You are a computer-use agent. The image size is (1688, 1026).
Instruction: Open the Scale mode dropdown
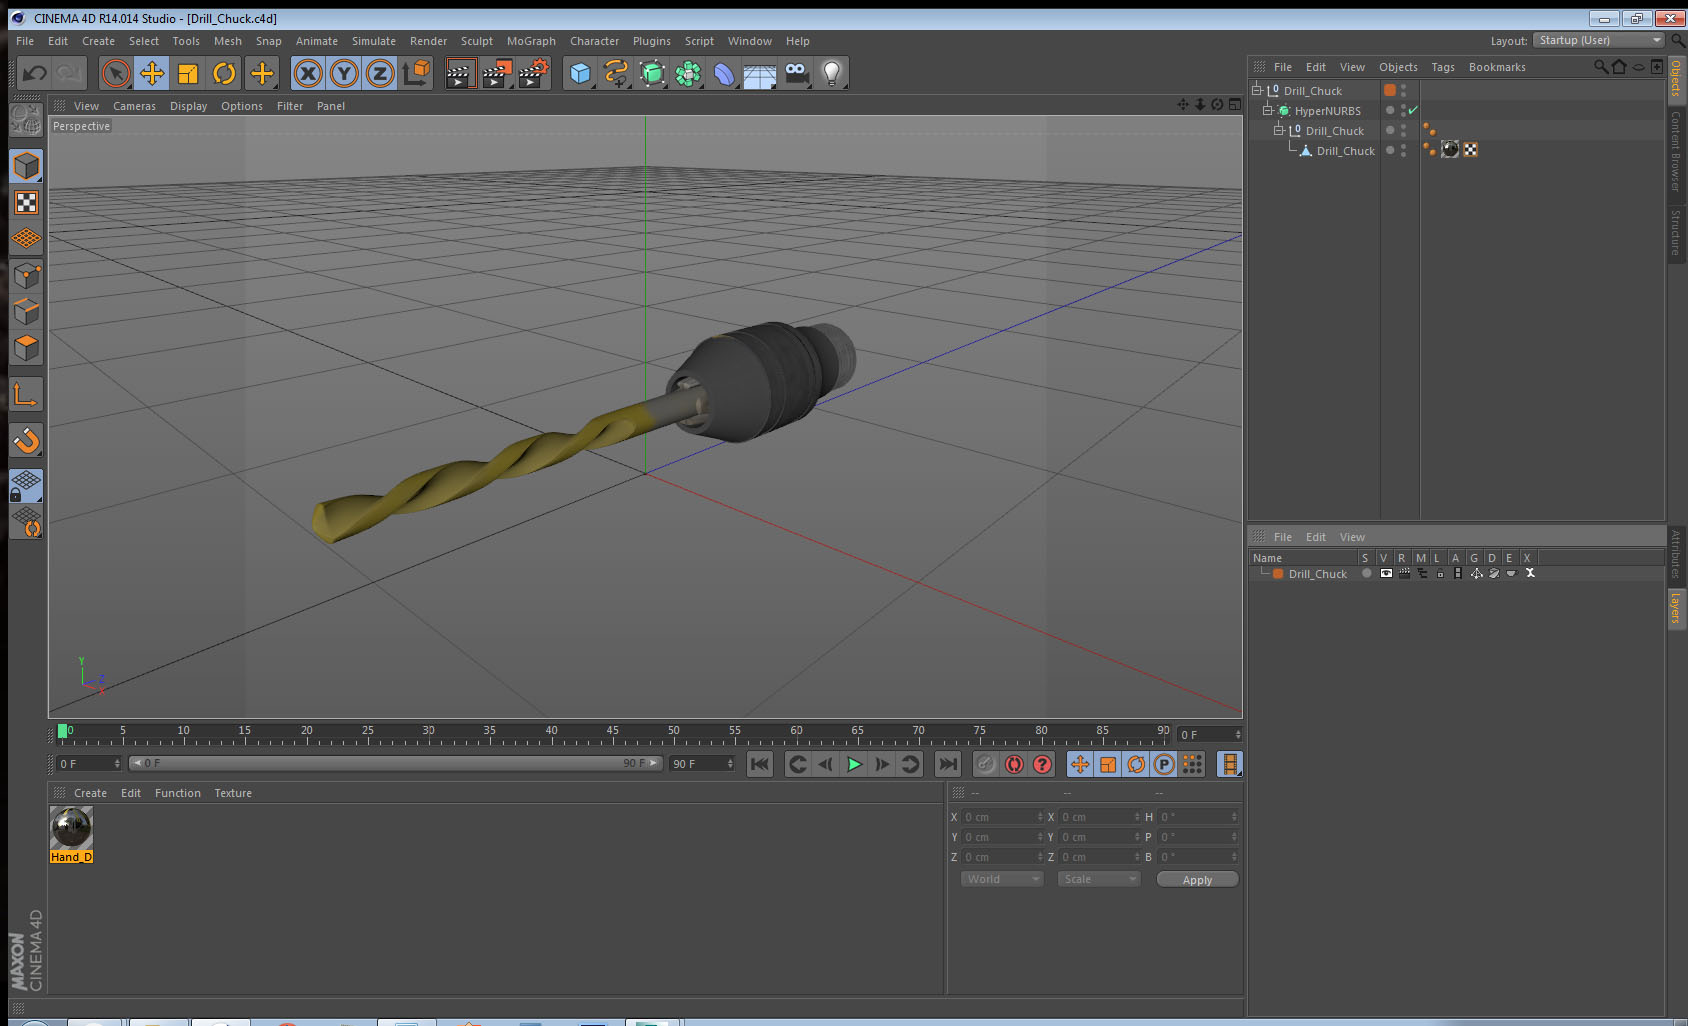click(x=1099, y=879)
